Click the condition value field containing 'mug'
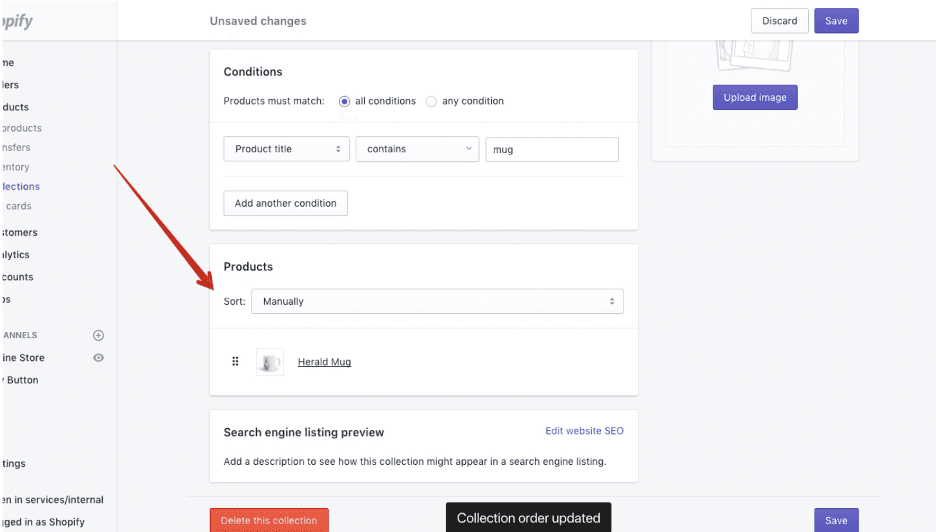The height and width of the screenshot is (532, 936). (551, 149)
